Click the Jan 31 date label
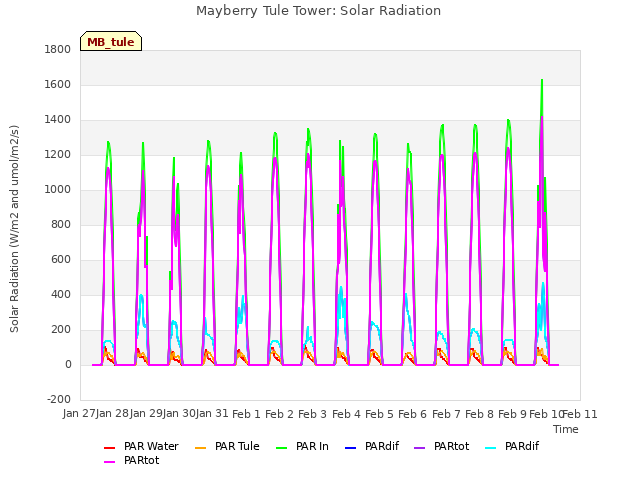 point(212,413)
